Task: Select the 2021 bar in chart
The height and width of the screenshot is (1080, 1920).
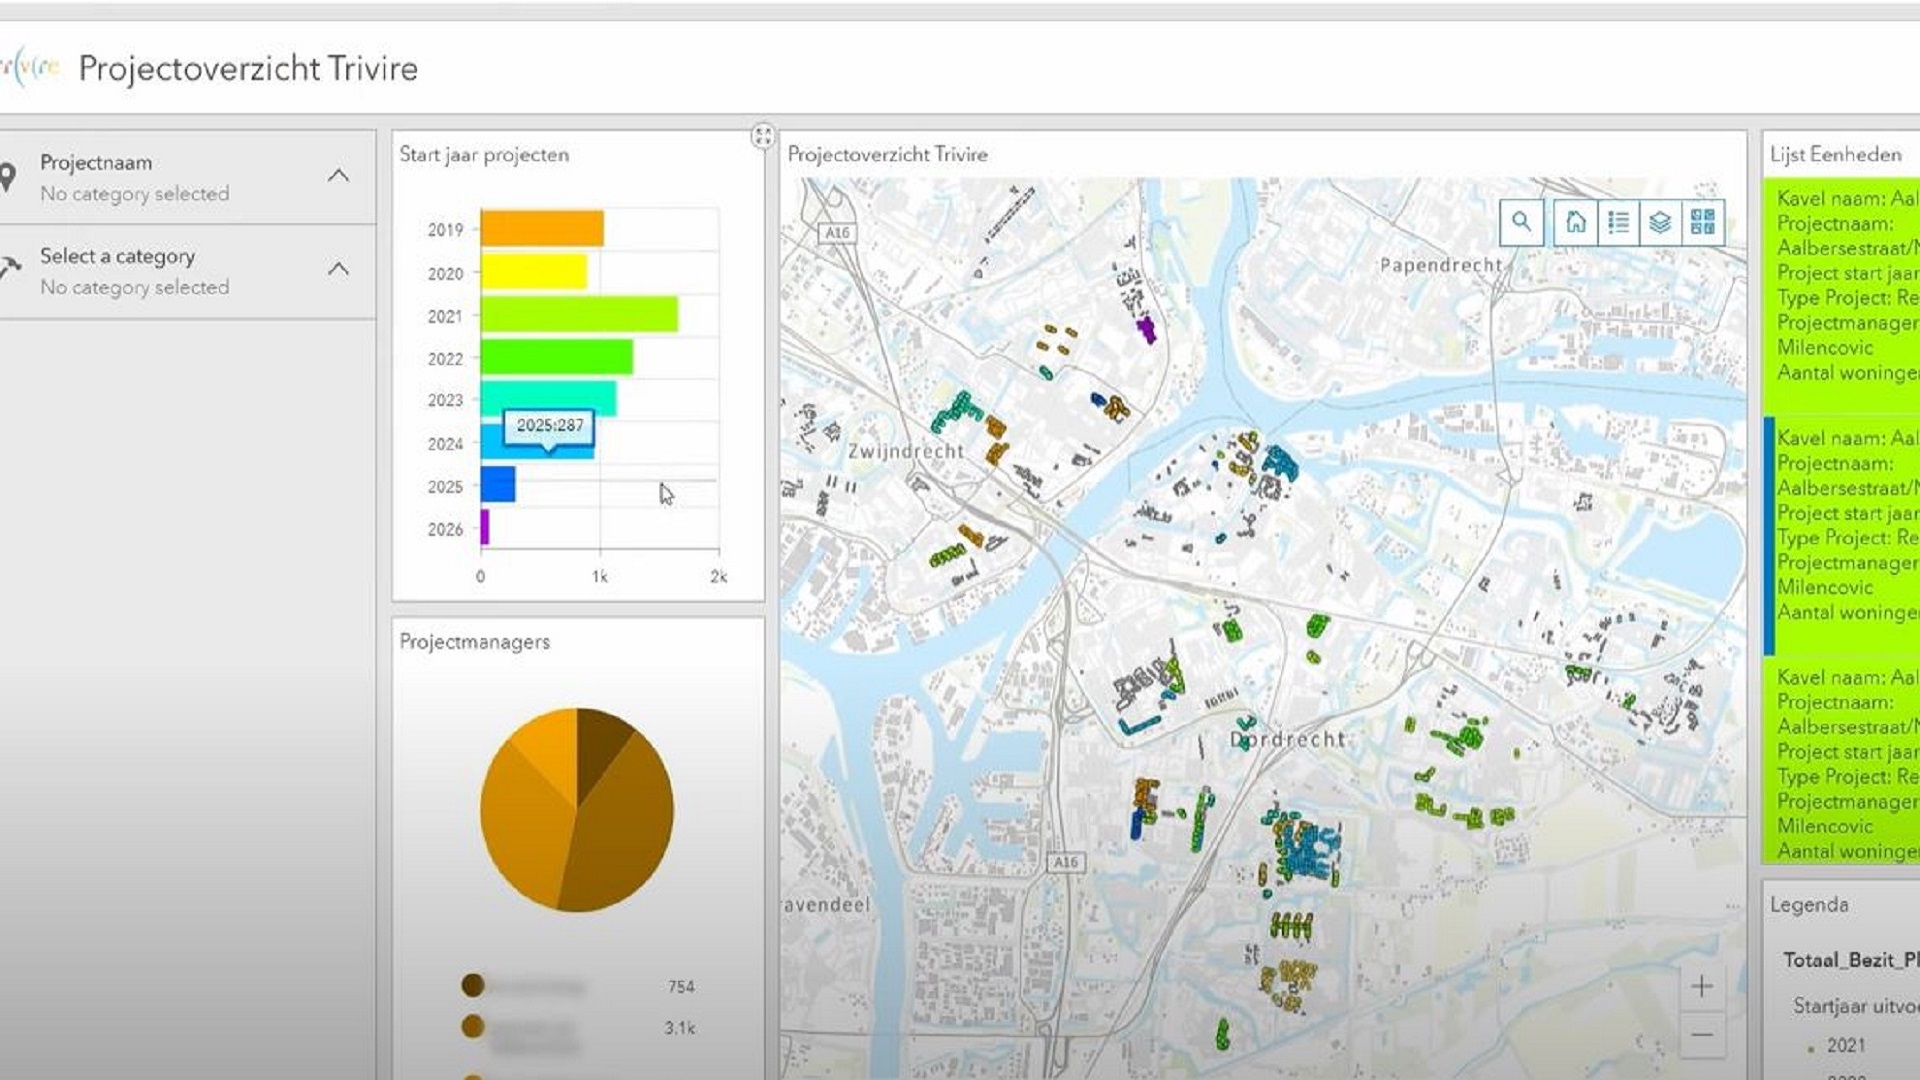Action: tap(578, 315)
